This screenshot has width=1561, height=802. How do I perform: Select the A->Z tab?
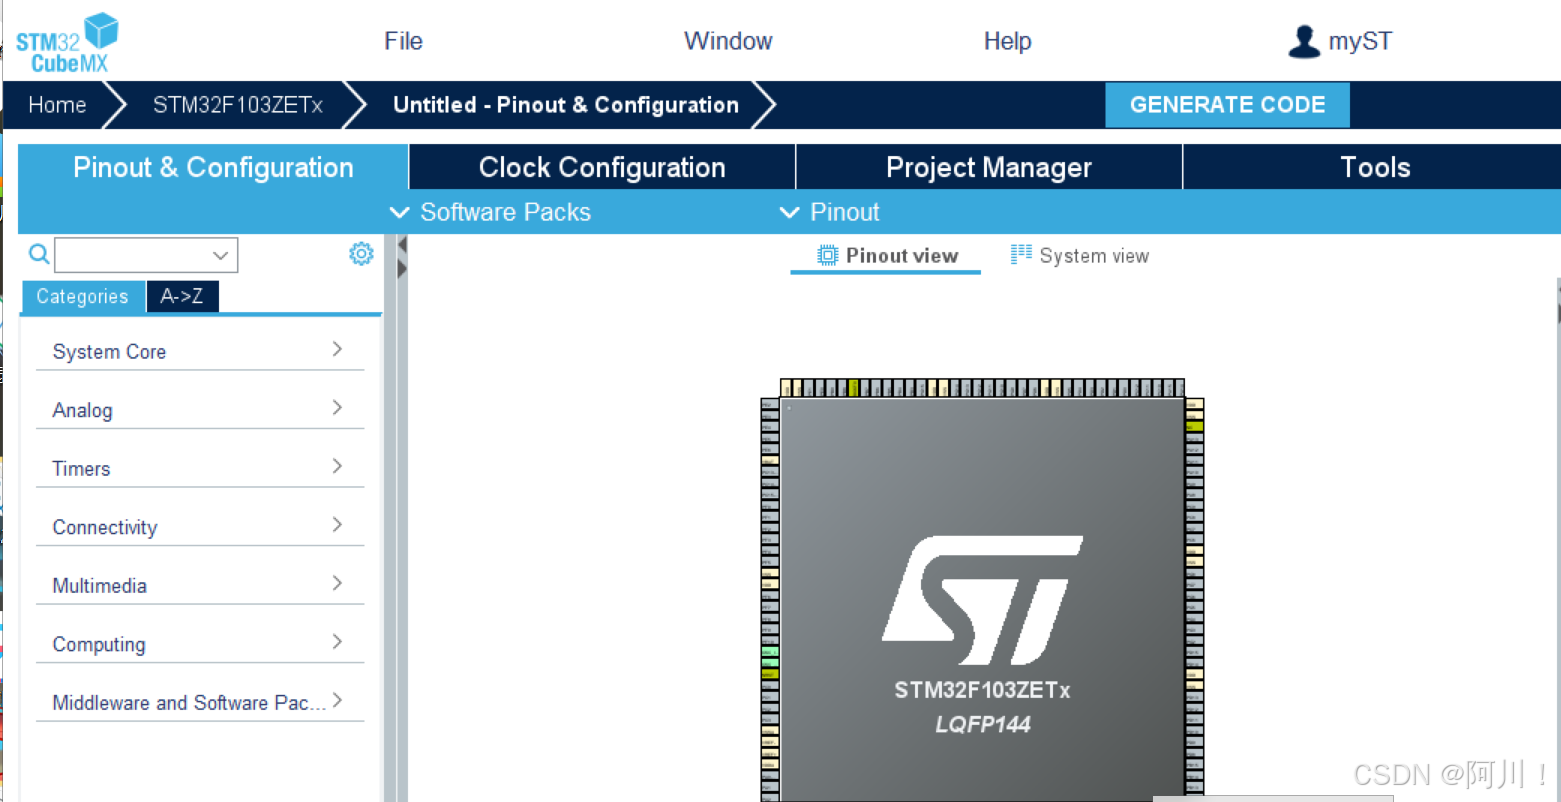182,297
